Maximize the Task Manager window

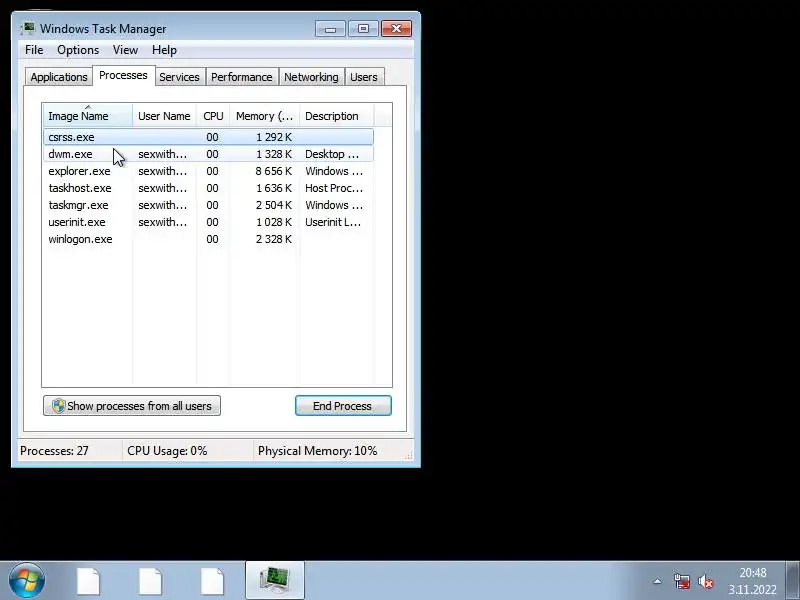coord(363,29)
